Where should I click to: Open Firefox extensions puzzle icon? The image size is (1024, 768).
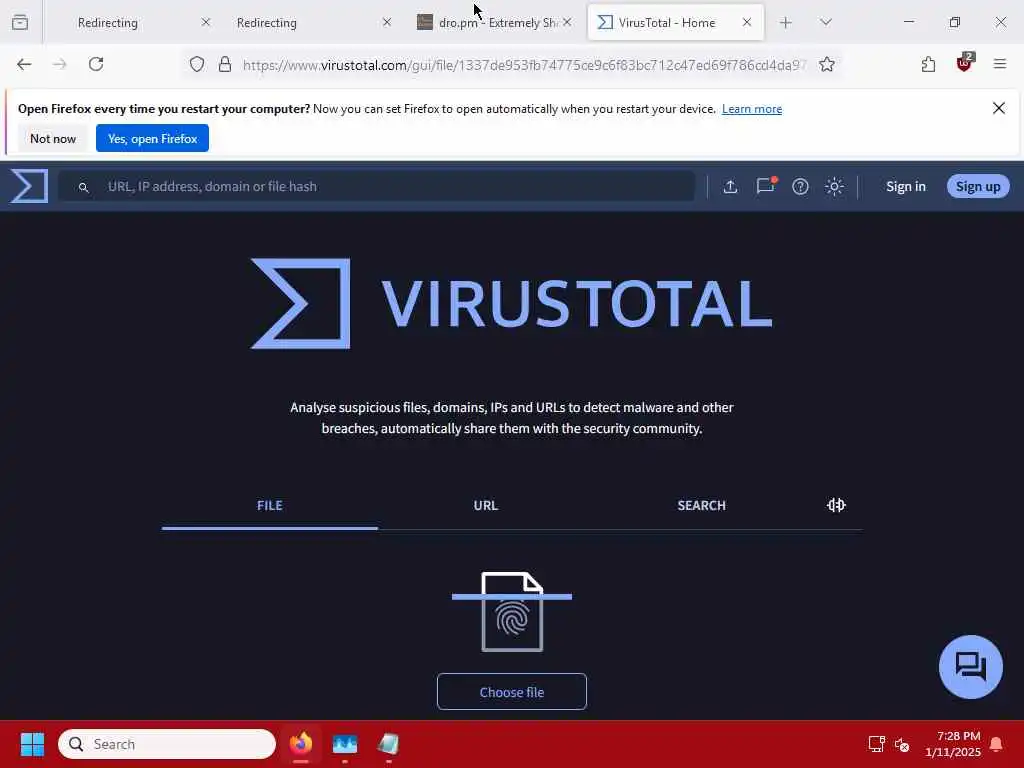tap(928, 64)
